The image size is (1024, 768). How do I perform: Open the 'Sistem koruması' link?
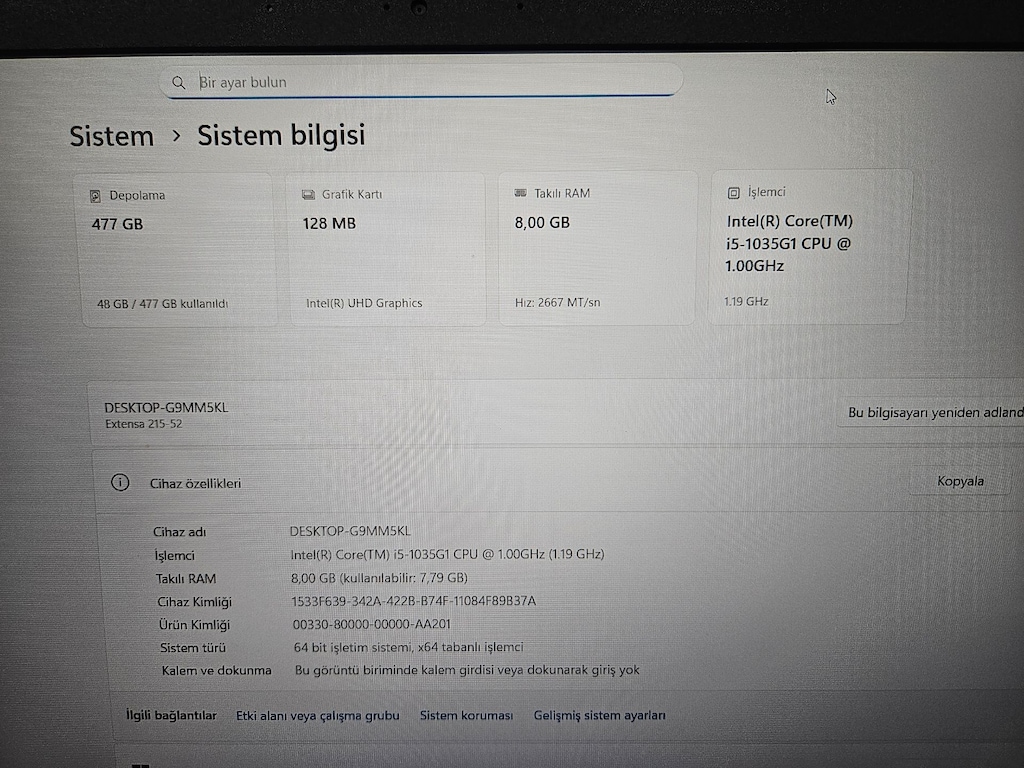[466, 716]
